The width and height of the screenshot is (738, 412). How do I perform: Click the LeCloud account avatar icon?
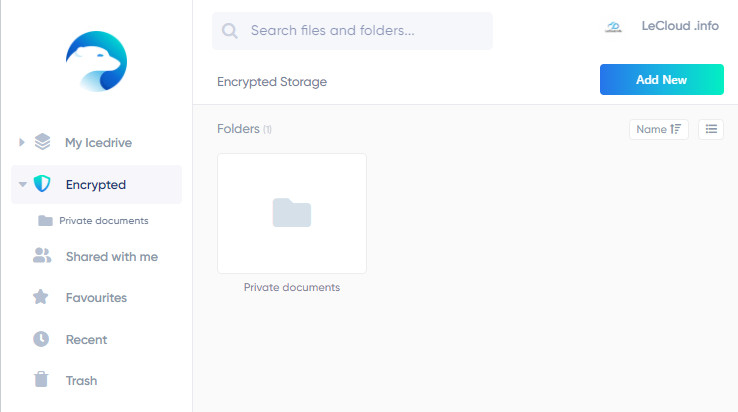coord(613,27)
